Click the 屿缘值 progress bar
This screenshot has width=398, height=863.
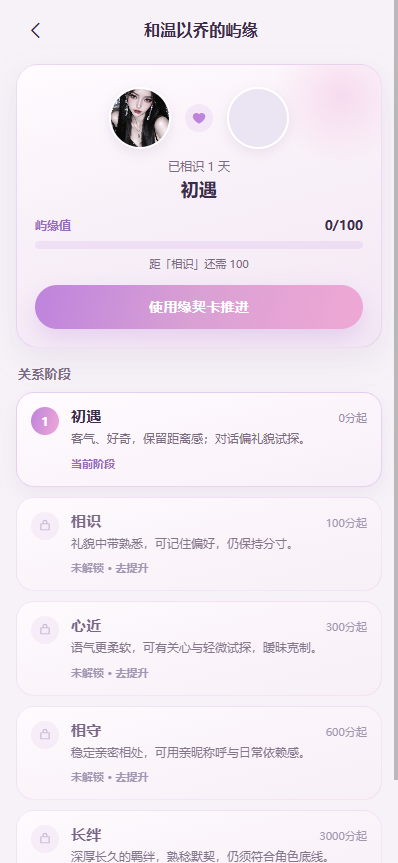point(199,245)
